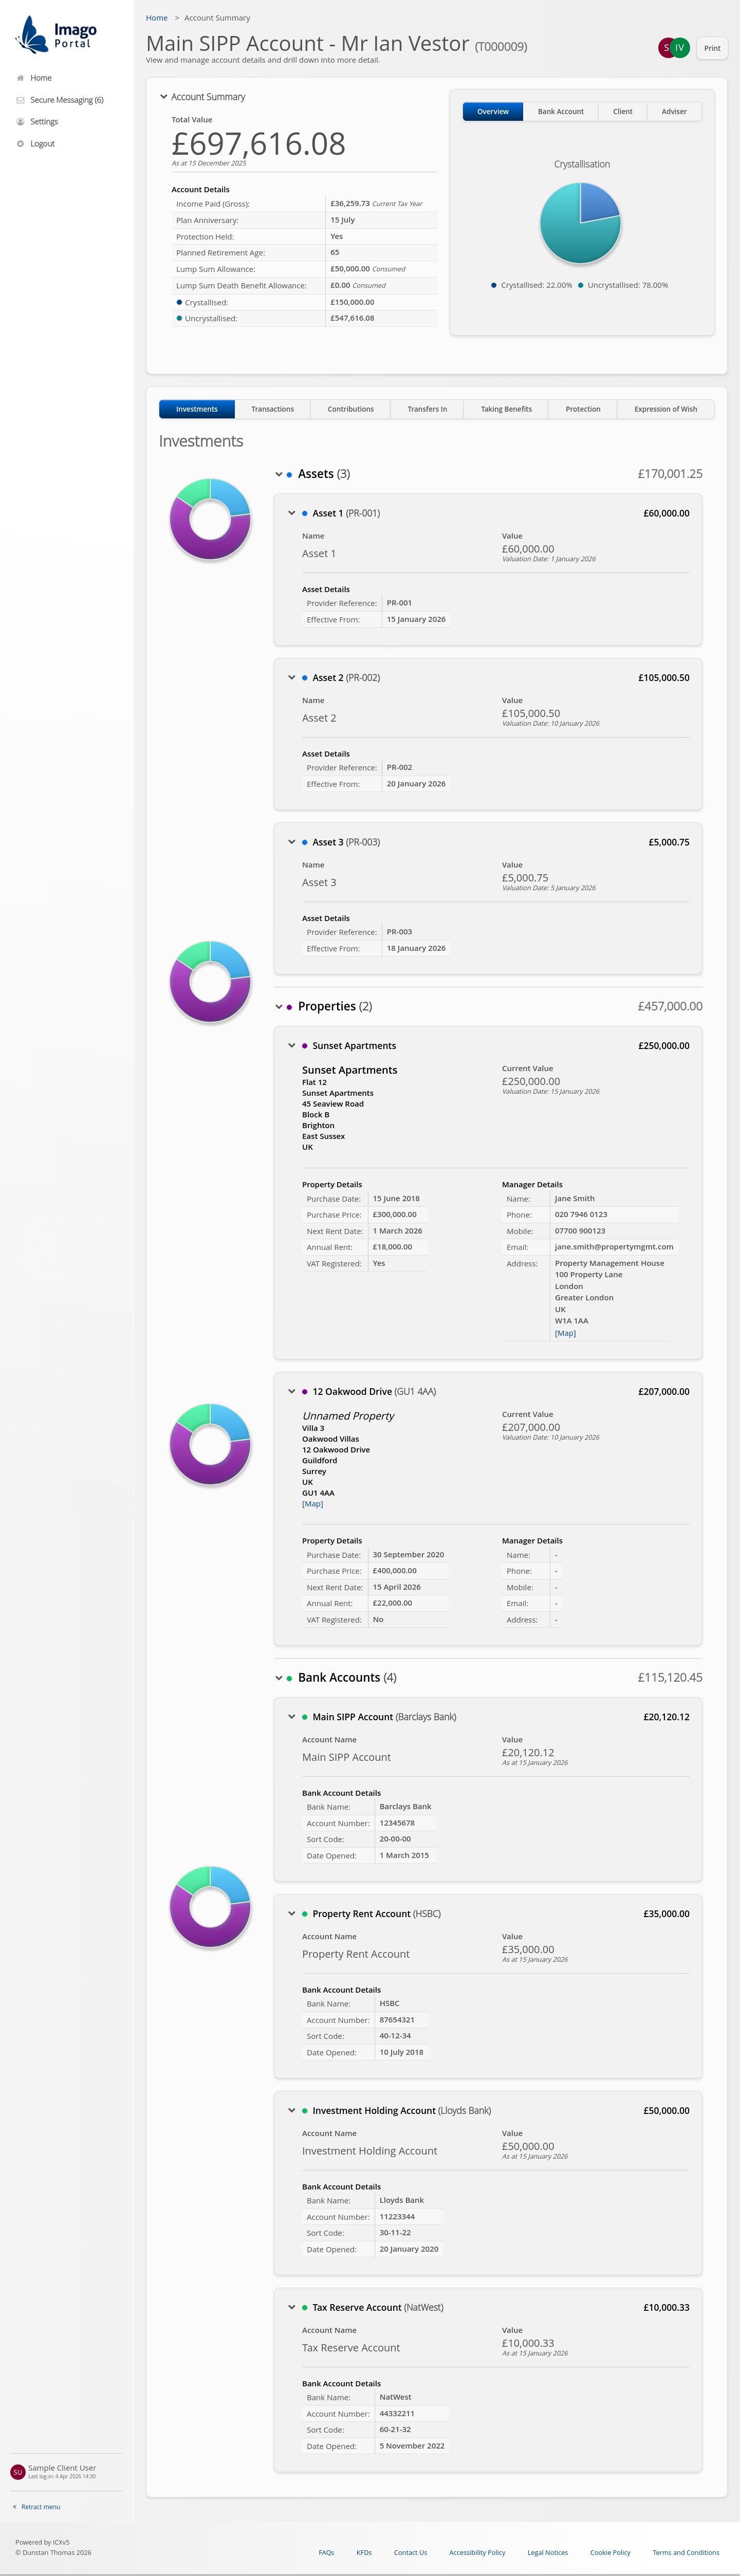Click the Sample Client User name

(x=62, y=2468)
